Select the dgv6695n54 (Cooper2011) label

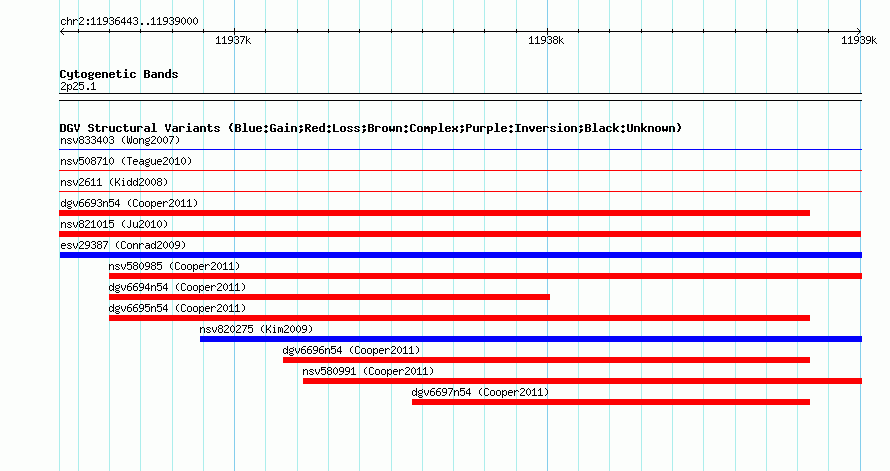tap(177, 308)
